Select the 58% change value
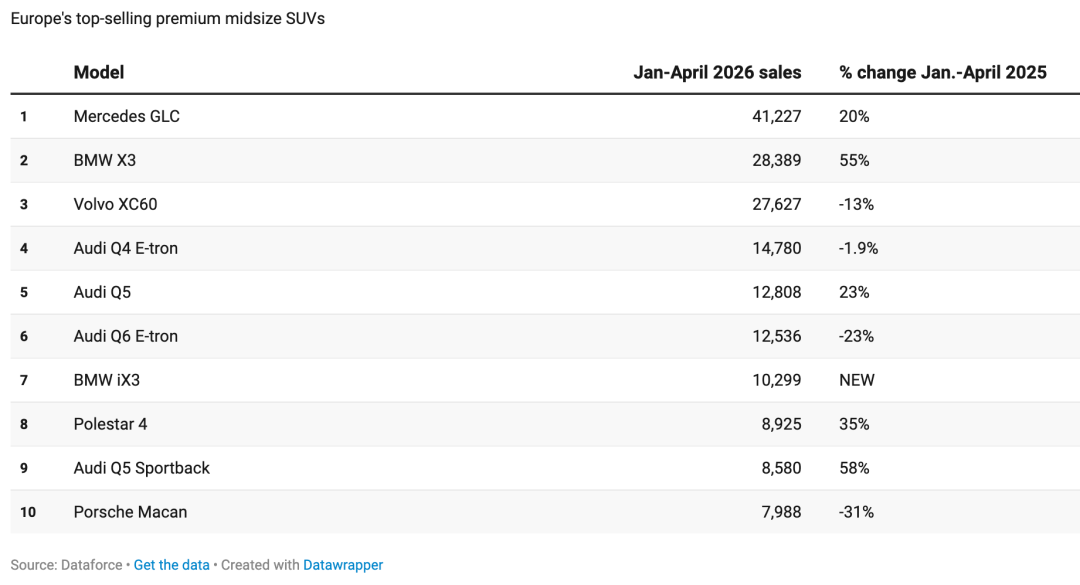The image size is (1080, 585). (x=854, y=469)
